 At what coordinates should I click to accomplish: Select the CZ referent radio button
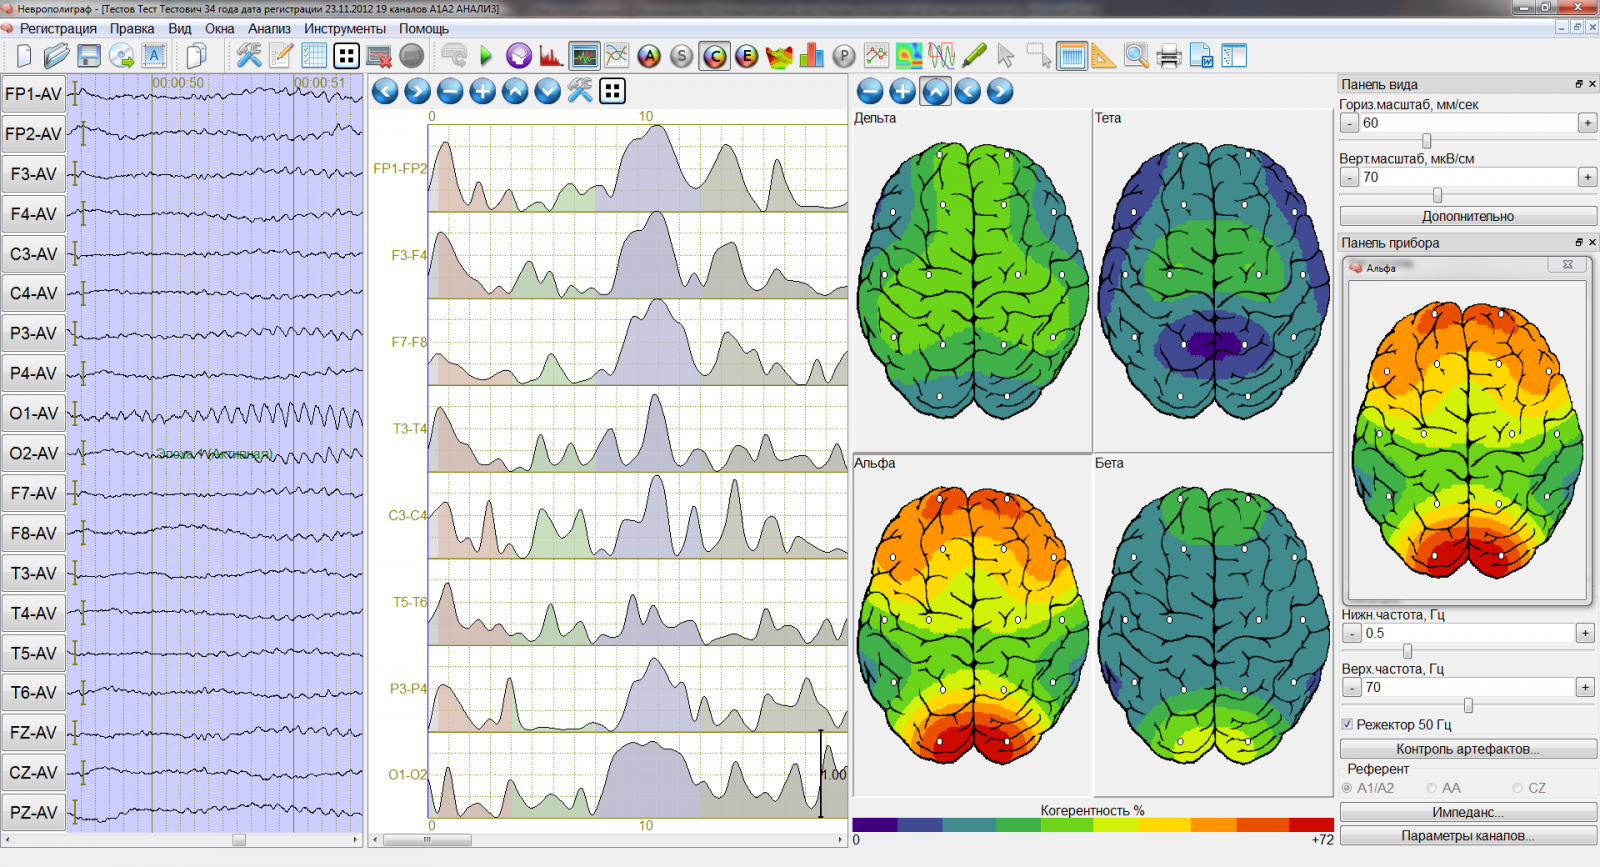click(1518, 788)
